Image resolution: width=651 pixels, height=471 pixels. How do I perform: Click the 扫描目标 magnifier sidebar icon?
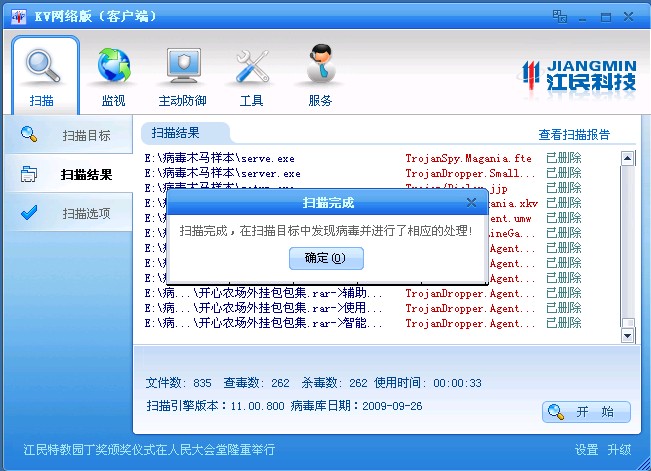(29, 134)
